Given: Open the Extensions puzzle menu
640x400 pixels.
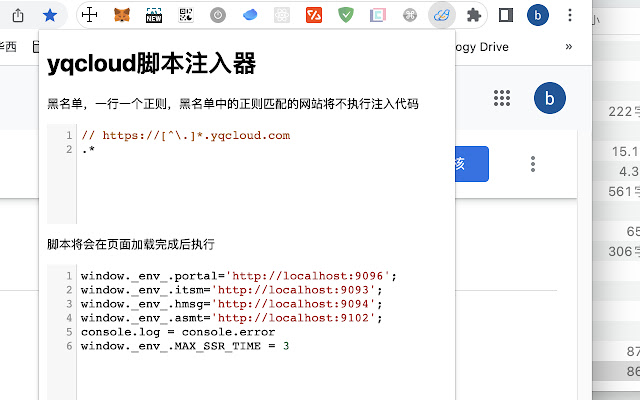Looking at the screenshot, I should tap(473, 16).
